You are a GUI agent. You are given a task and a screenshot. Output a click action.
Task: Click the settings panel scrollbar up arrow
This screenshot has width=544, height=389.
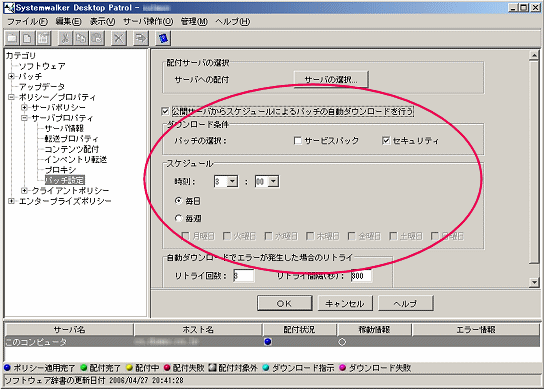pos(534,56)
